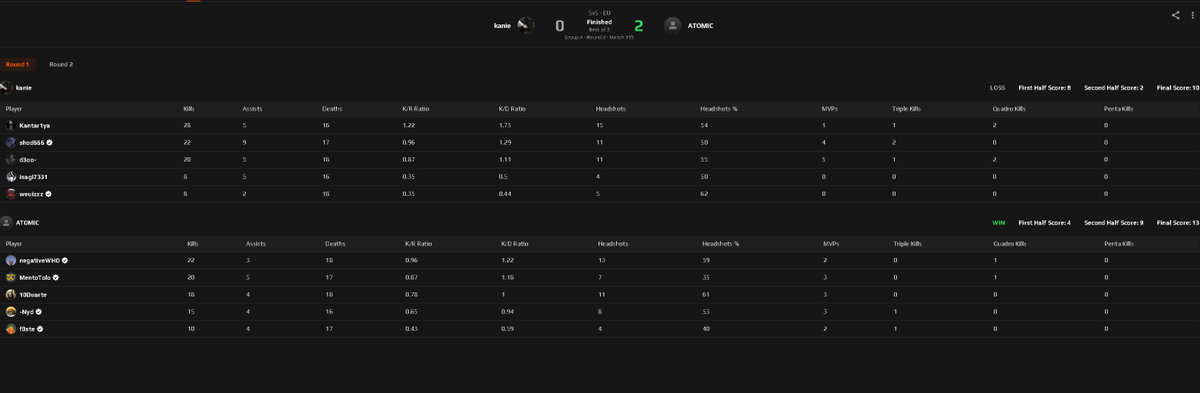Click Triple Kills header in ATOMIC table
This screenshot has height=393, width=1200.
[x=907, y=243]
